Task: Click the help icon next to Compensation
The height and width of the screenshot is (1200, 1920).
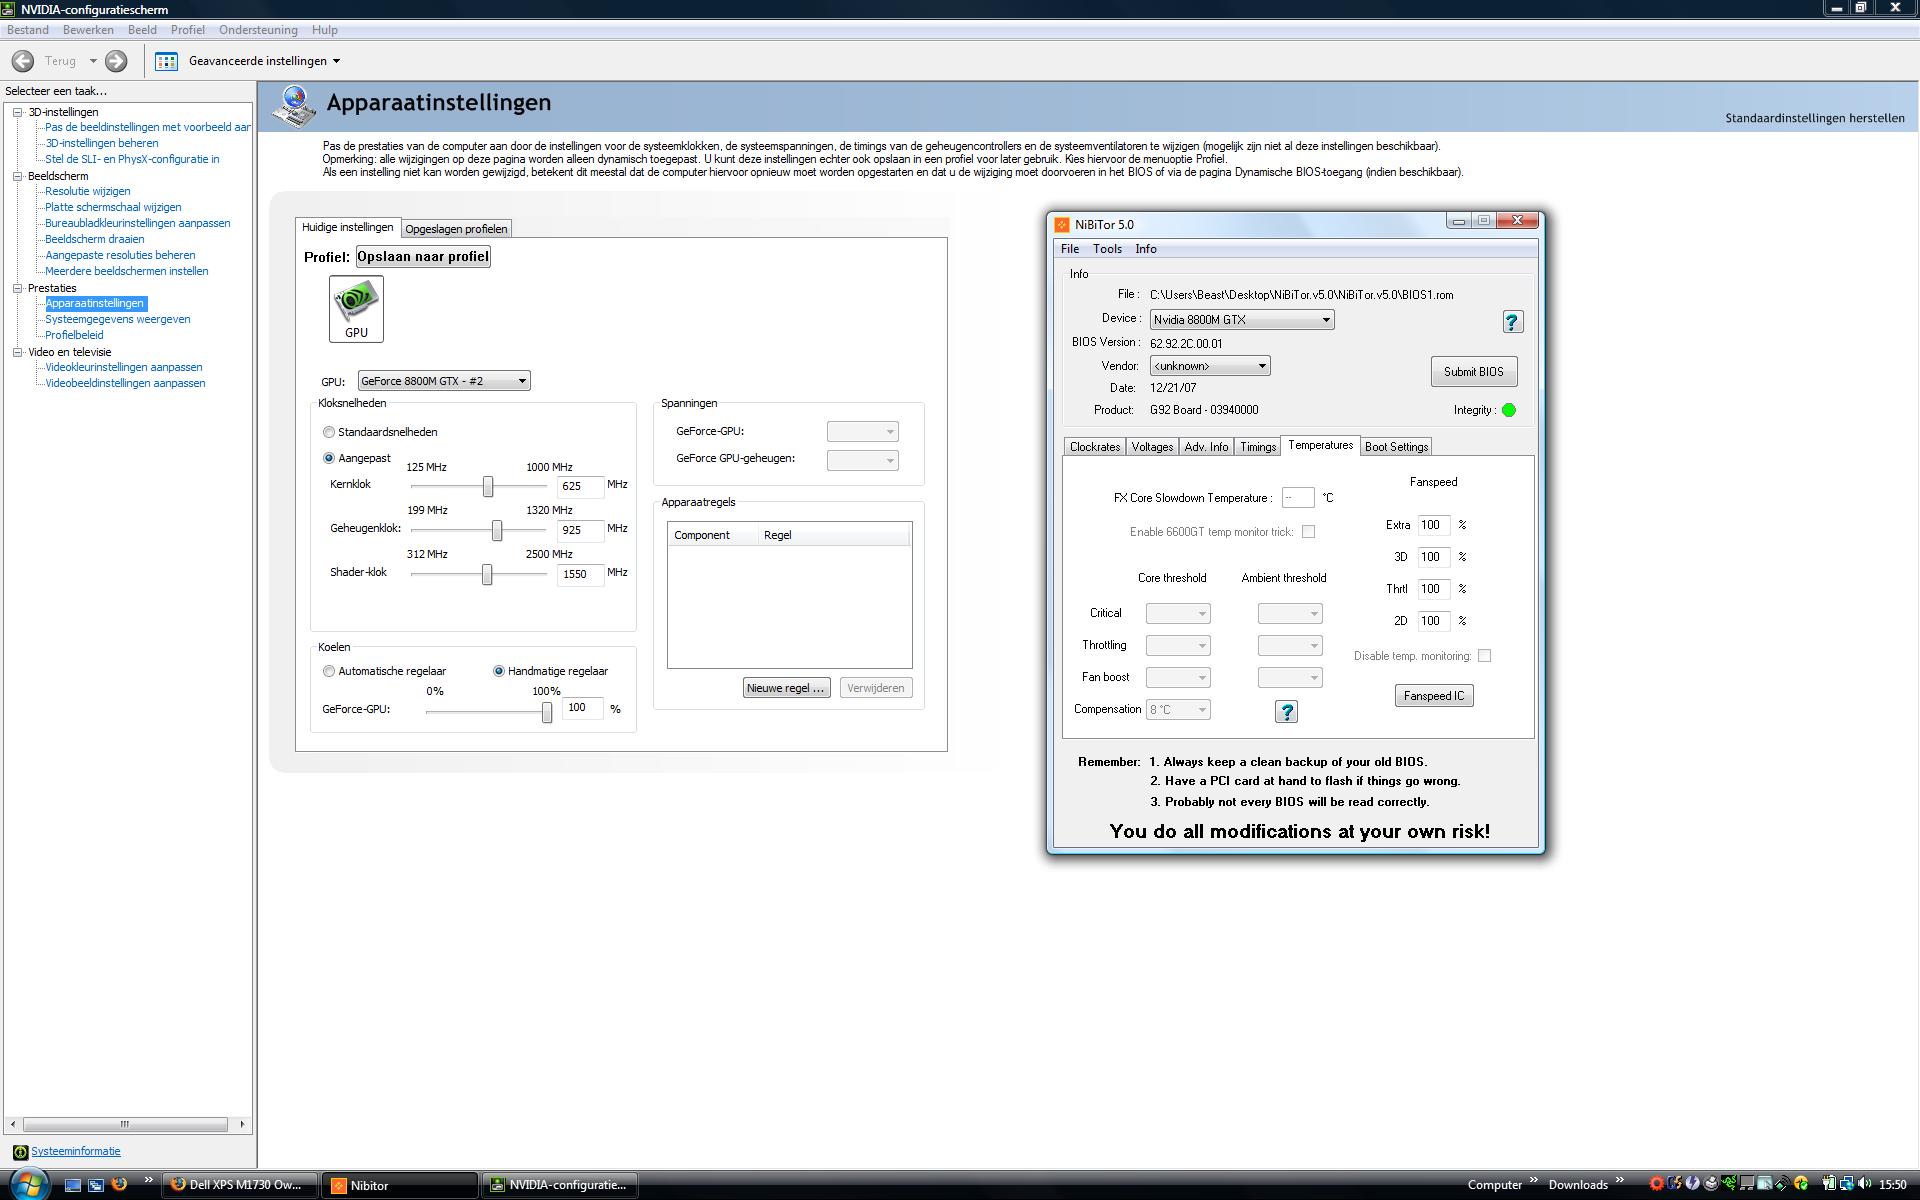Action: [x=1286, y=711]
